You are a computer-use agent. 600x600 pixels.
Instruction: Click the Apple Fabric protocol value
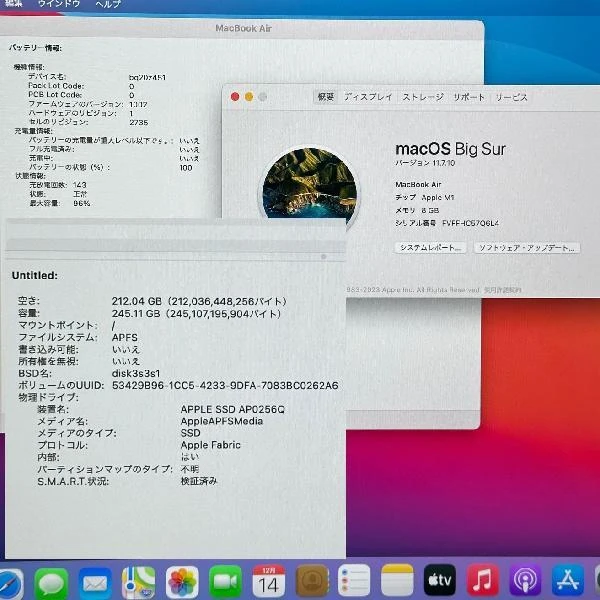(x=211, y=445)
